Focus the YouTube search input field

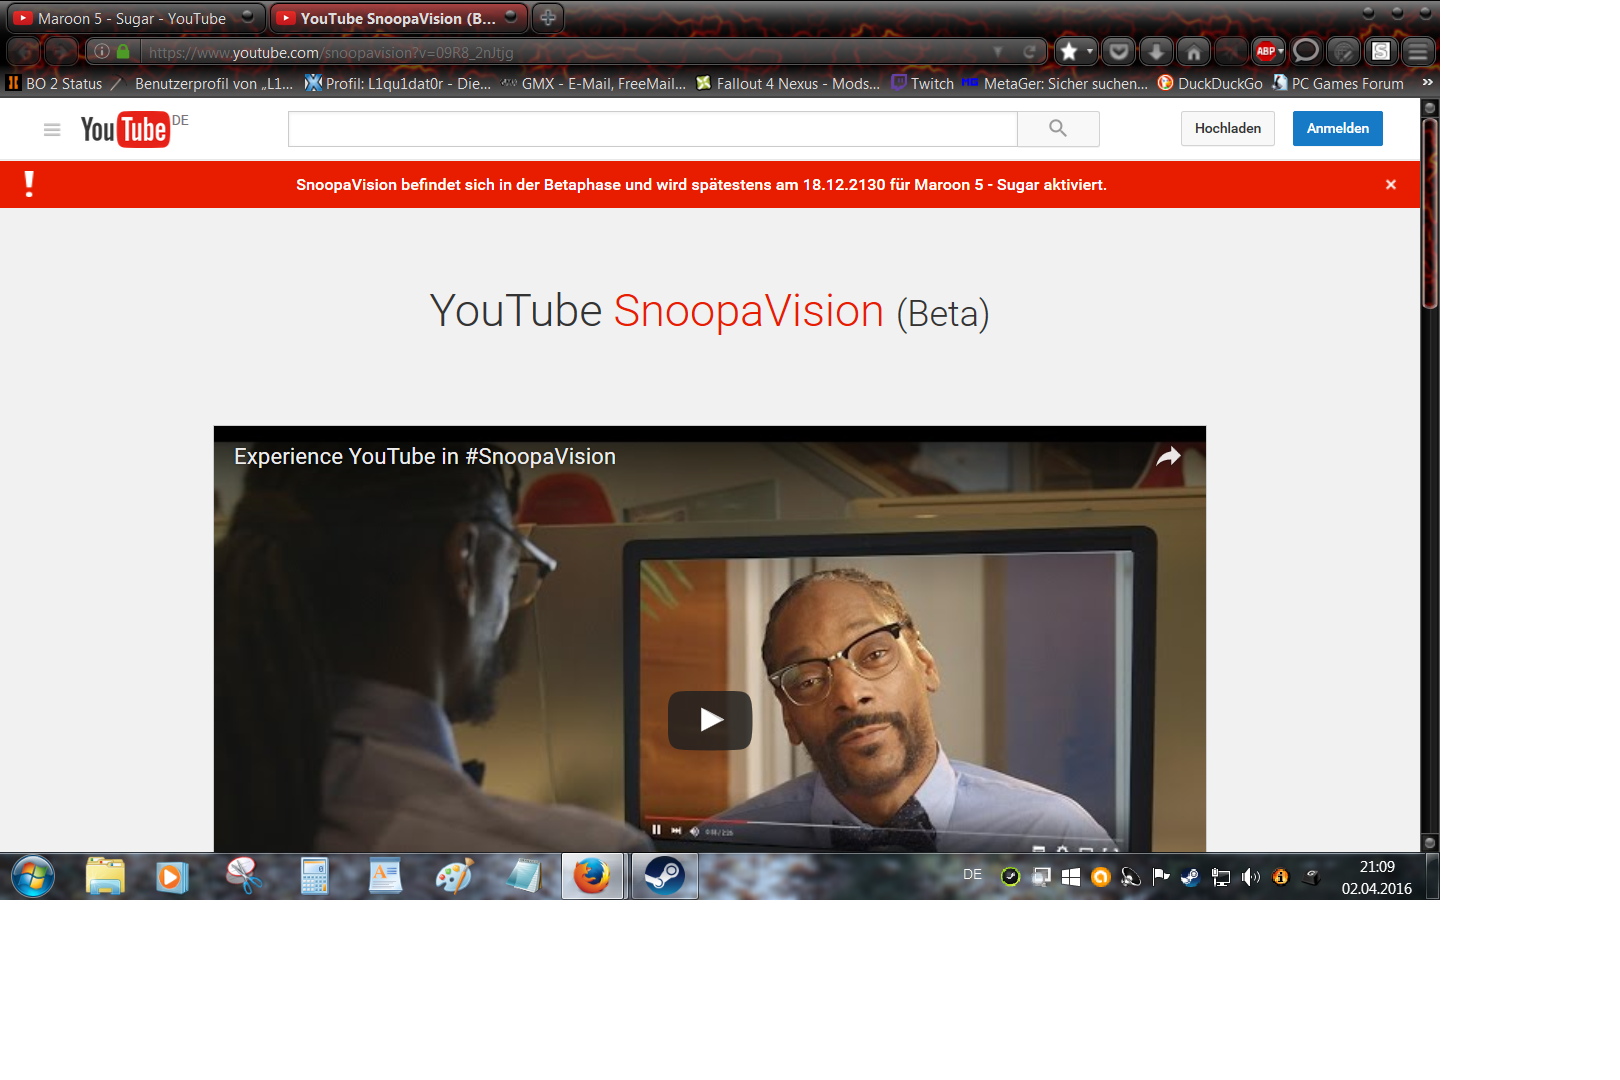coord(652,129)
